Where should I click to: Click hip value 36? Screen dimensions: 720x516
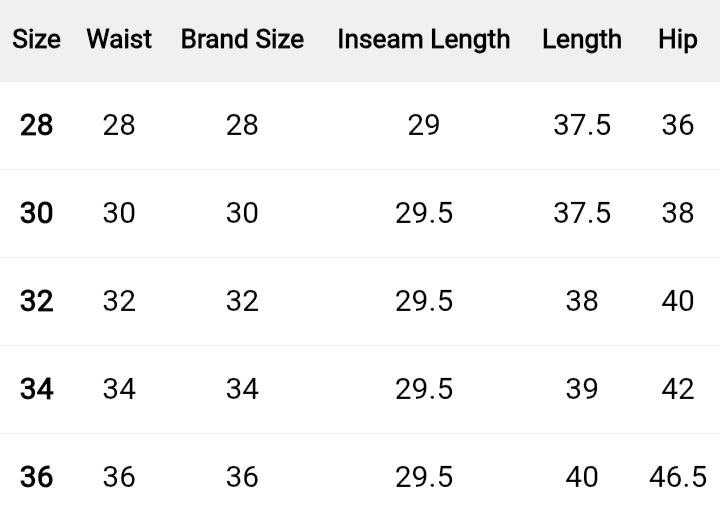click(x=678, y=125)
